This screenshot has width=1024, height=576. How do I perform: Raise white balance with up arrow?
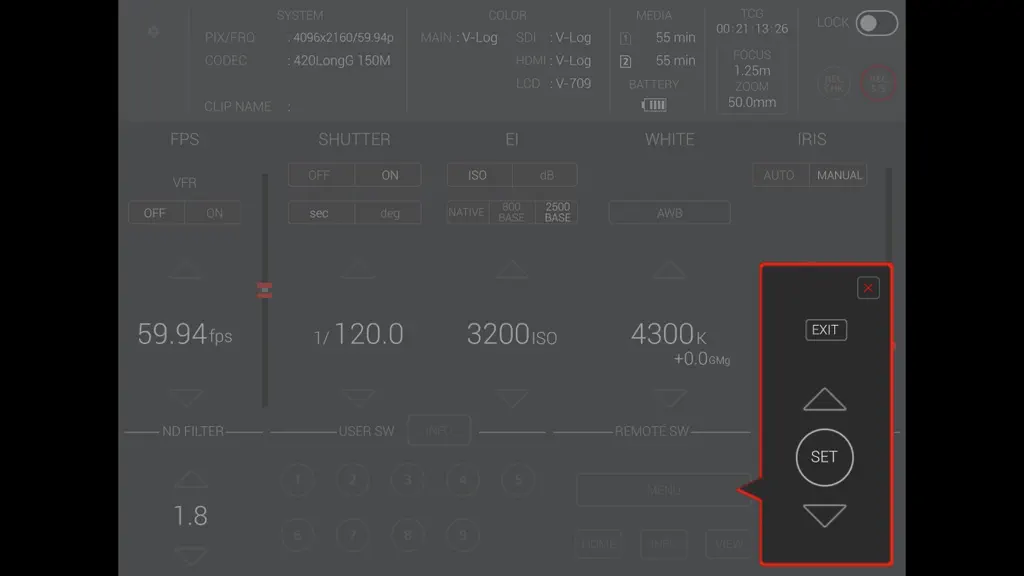pyautogui.click(x=669, y=269)
